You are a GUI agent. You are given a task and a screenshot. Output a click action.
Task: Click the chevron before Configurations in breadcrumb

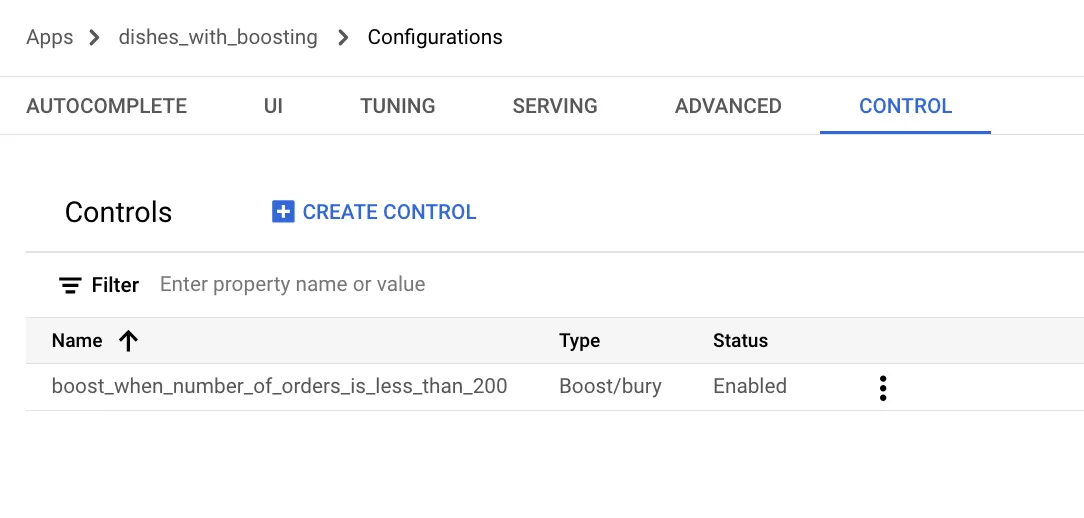click(343, 38)
